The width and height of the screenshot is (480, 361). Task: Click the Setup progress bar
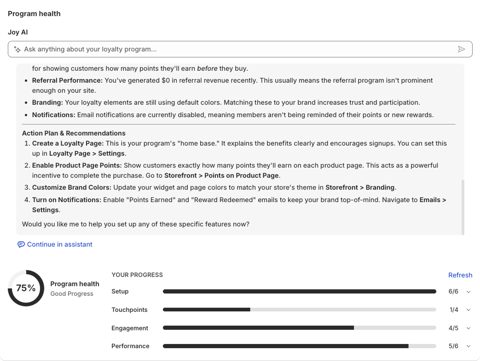(x=299, y=291)
